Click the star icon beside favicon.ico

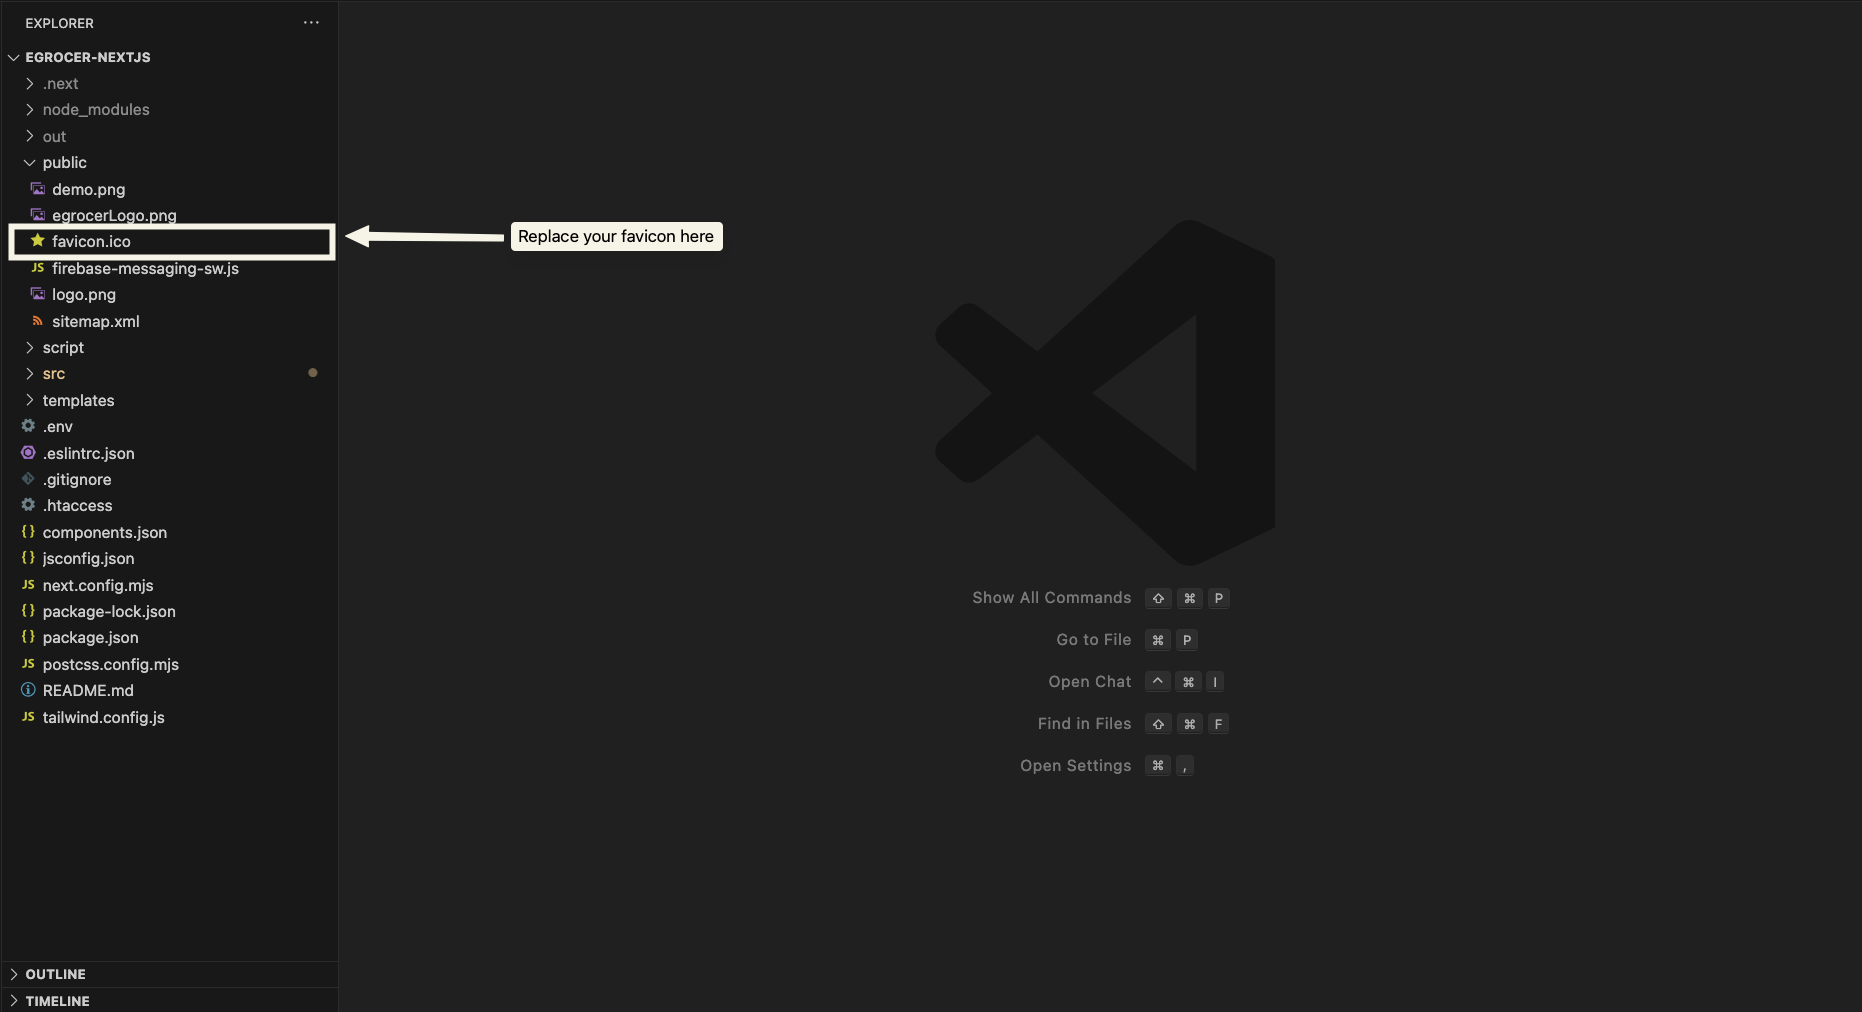pyautogui.click(x=38, y=241)
